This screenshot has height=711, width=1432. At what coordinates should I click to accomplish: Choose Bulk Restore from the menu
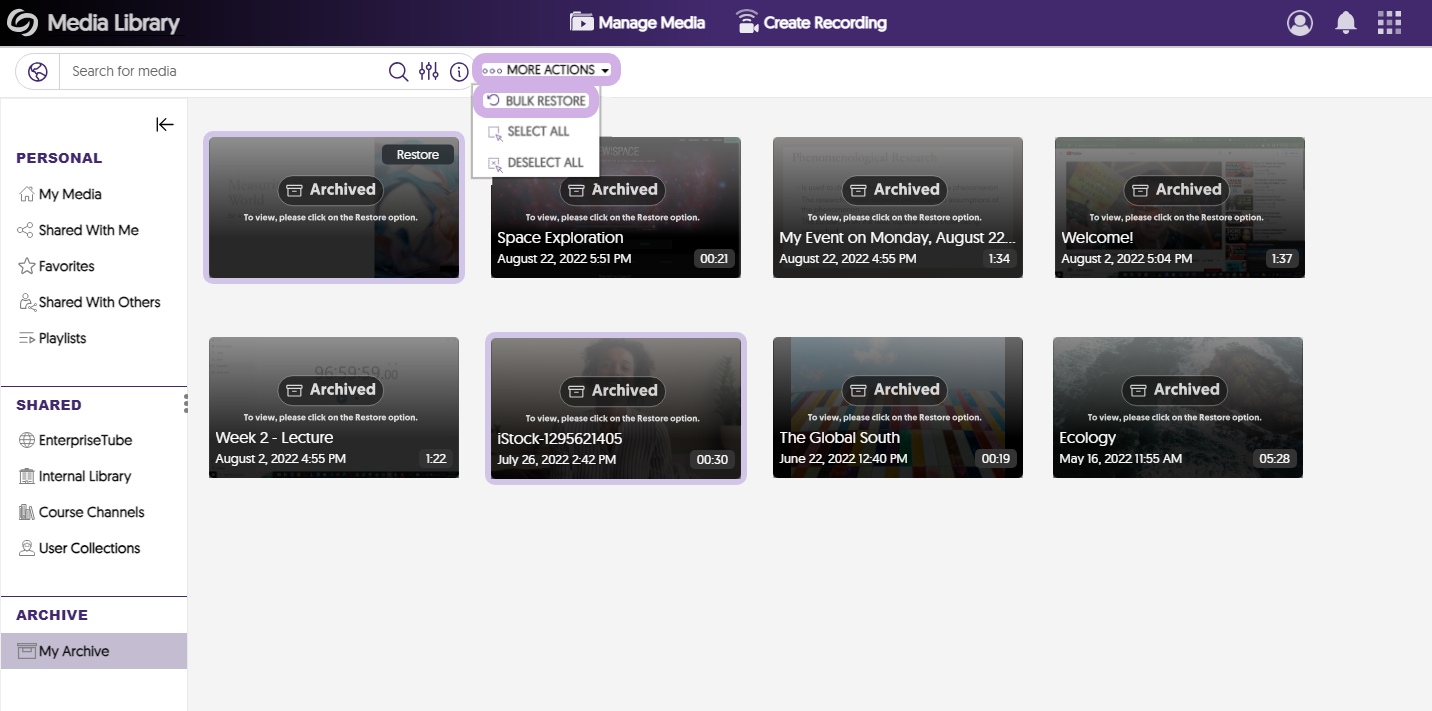click(536, 101)
